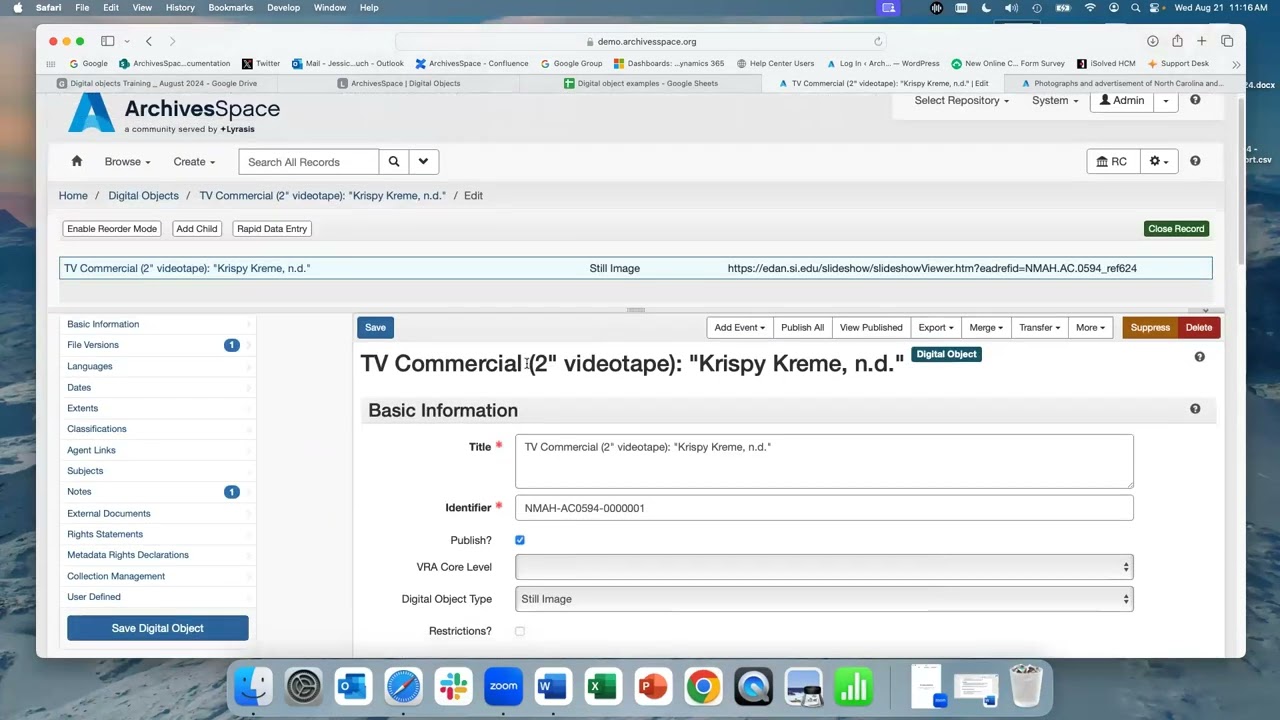Open the search options caret dropdown
Viewport: 1280px width, 720px height.
click(423, 161)
